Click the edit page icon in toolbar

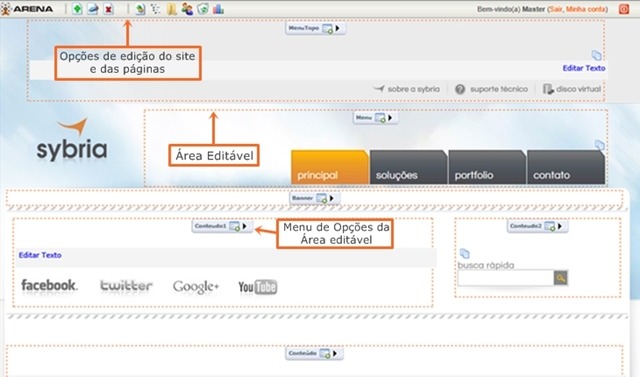click(x=93, y=9)
